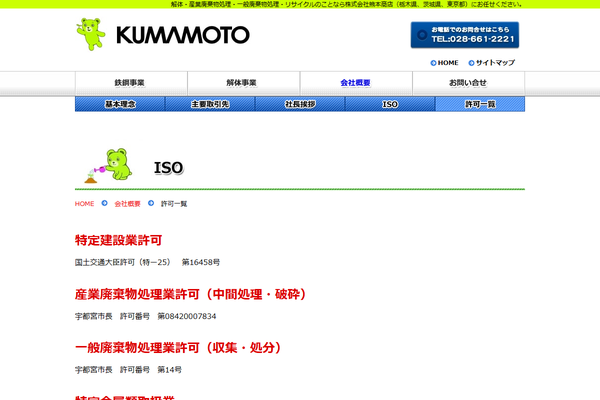Click the blue arrow icon beside HOME
Image resolution: width=600 pixels, height=400 pixels.
[433, 63]
